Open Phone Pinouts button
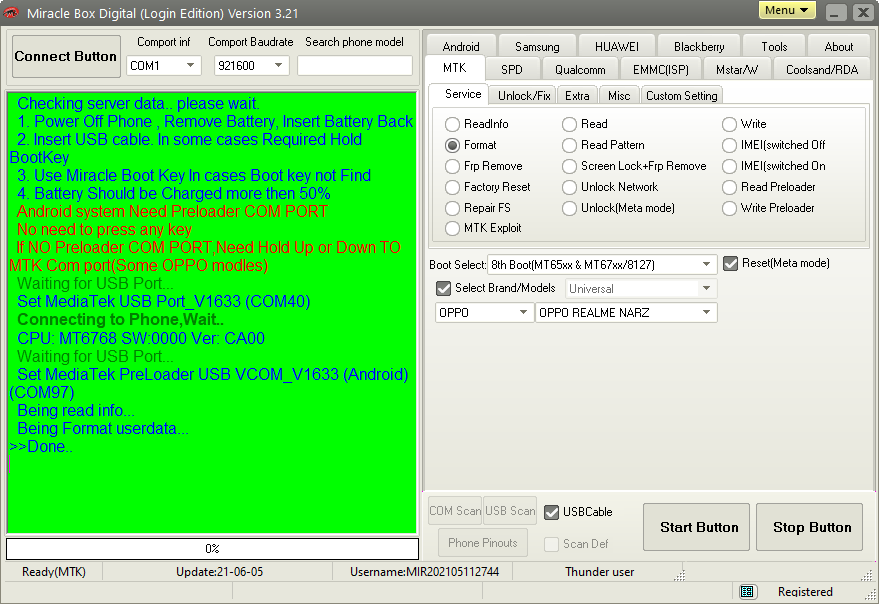This screenshot has height=604, width=879. coord(482,542)
